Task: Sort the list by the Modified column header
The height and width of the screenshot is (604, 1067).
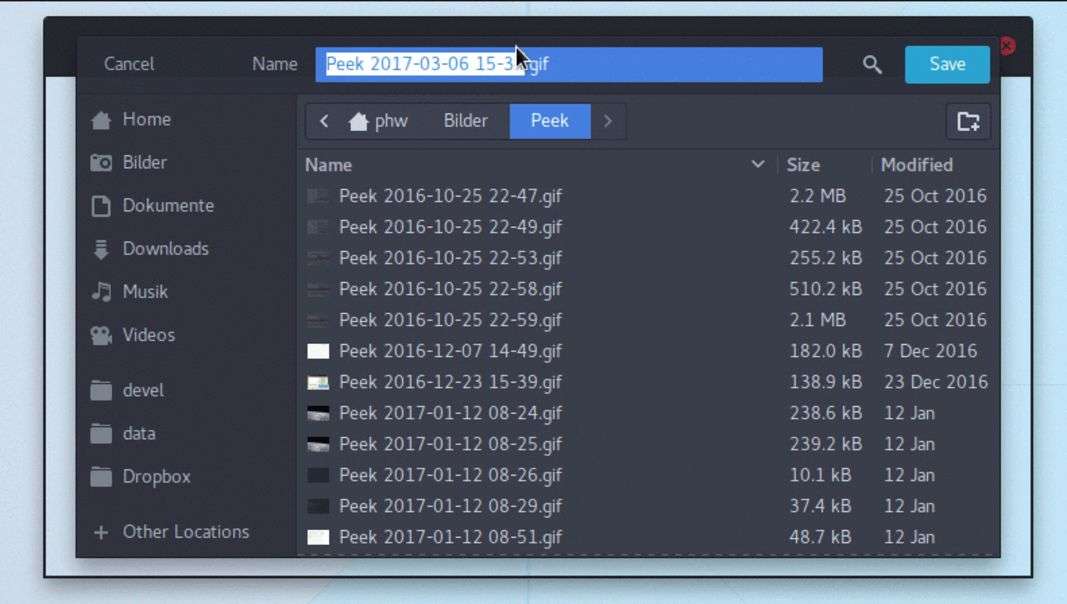Action: click(917, 165)
